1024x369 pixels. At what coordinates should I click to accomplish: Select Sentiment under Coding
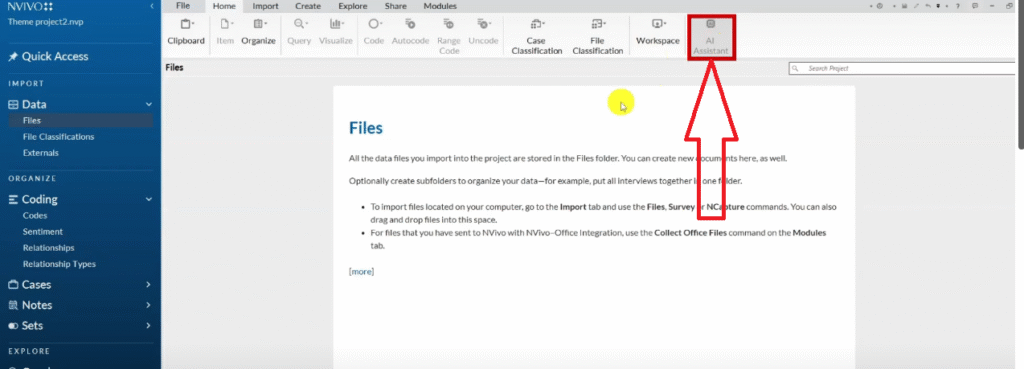[42, 232]
